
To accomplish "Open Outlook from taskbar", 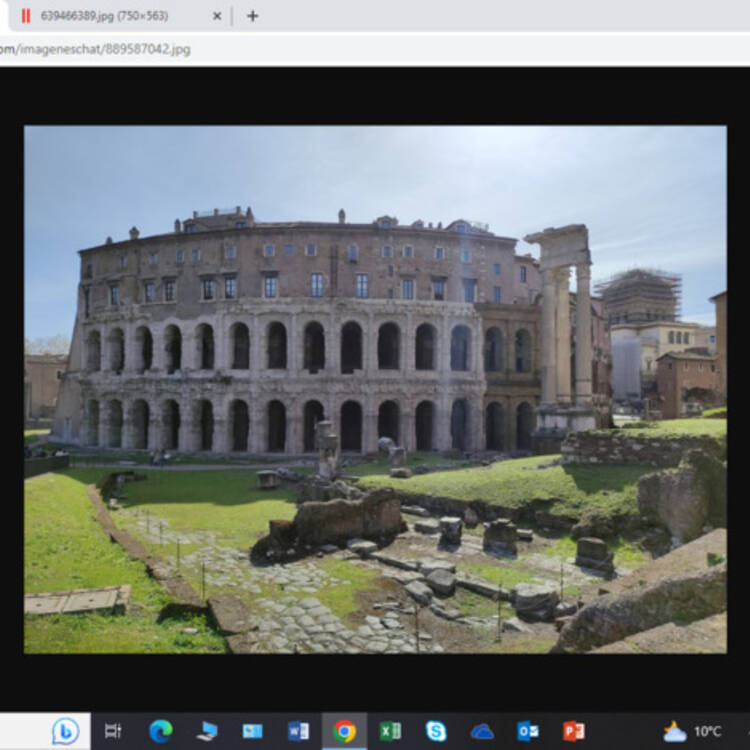I will coord(528,731).
